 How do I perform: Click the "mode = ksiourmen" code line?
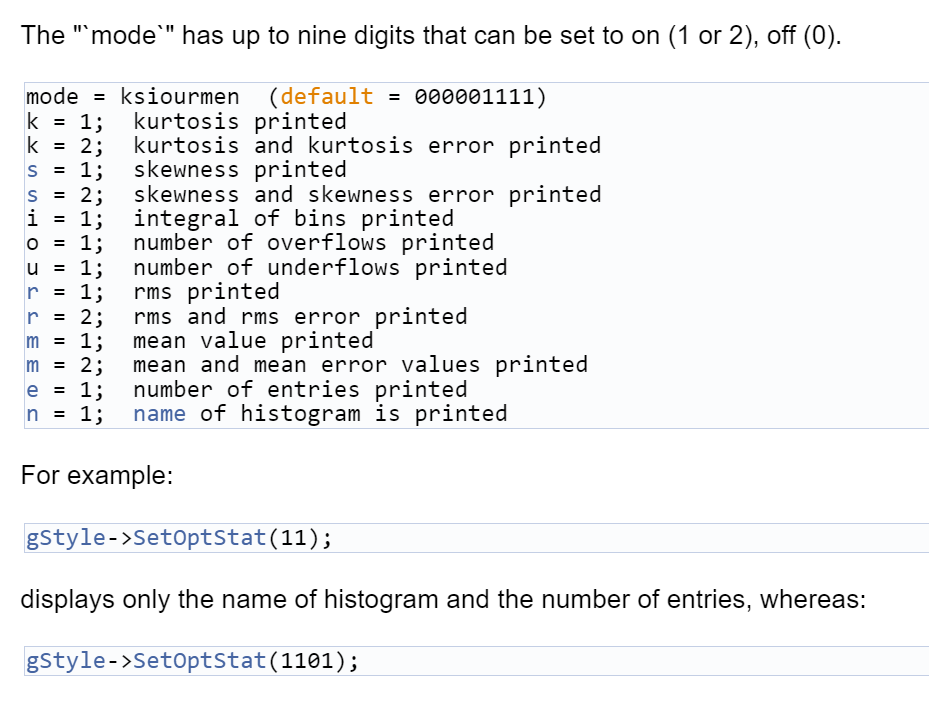click(x=132, y=97)
